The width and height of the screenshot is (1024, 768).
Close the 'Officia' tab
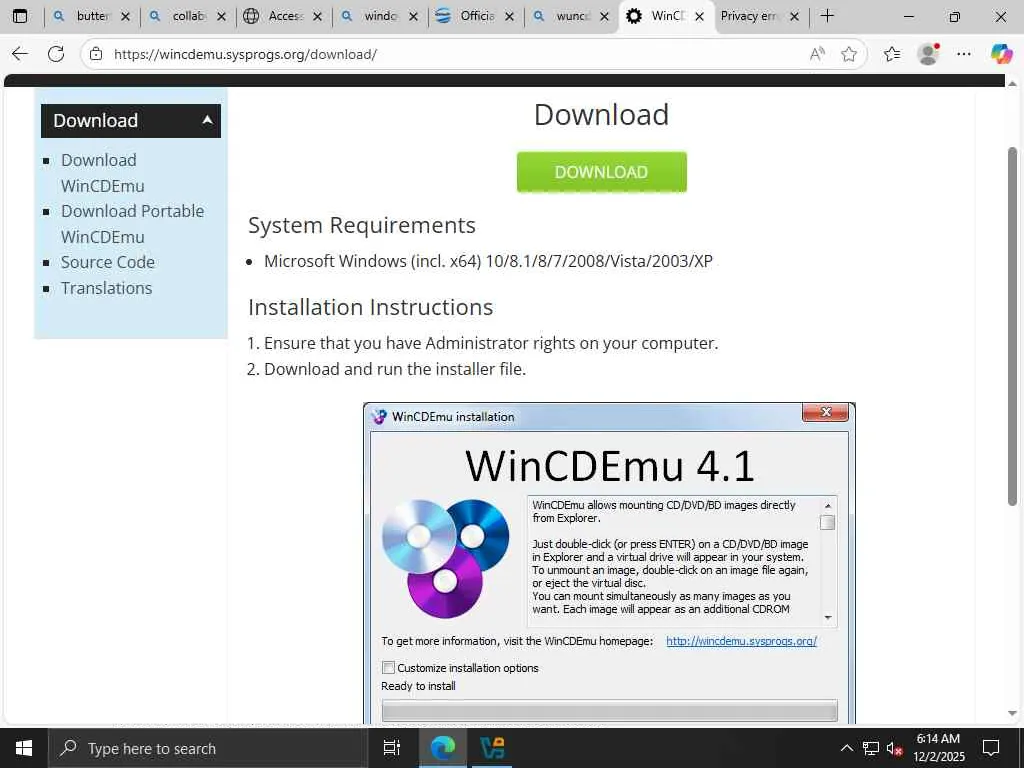click(x=509, y=16)
